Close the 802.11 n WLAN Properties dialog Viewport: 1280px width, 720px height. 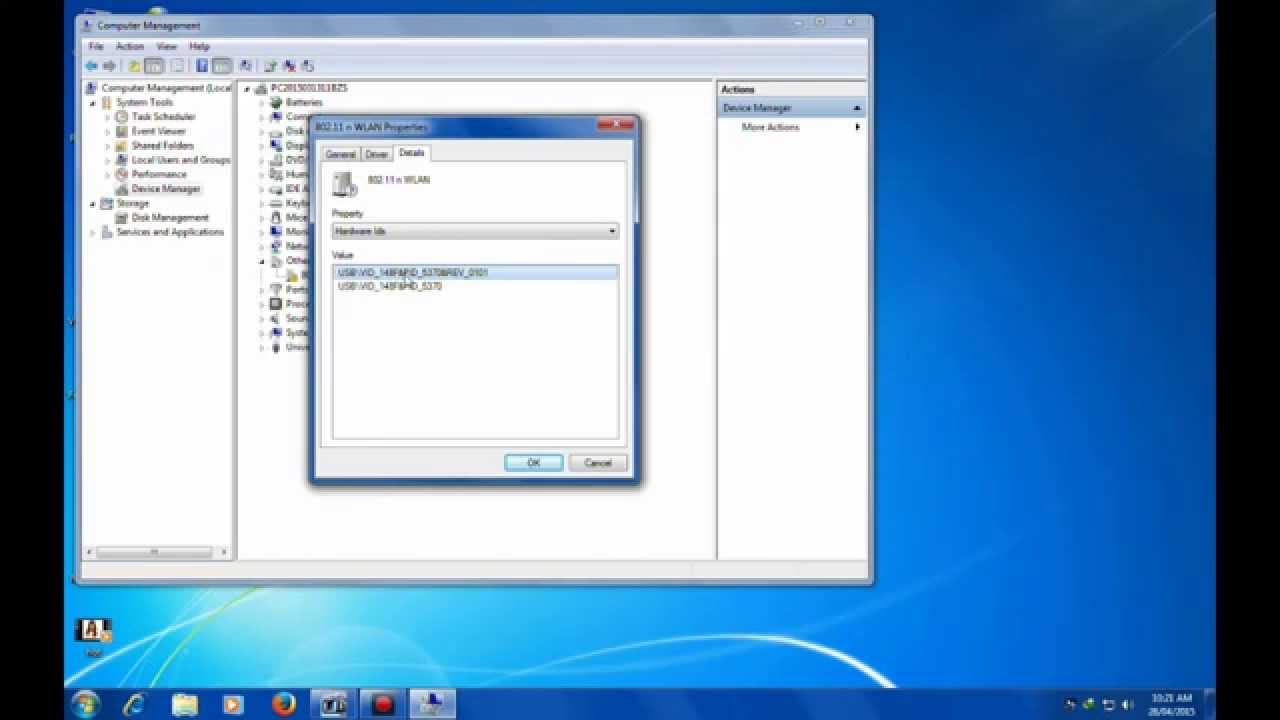[616, 126]
